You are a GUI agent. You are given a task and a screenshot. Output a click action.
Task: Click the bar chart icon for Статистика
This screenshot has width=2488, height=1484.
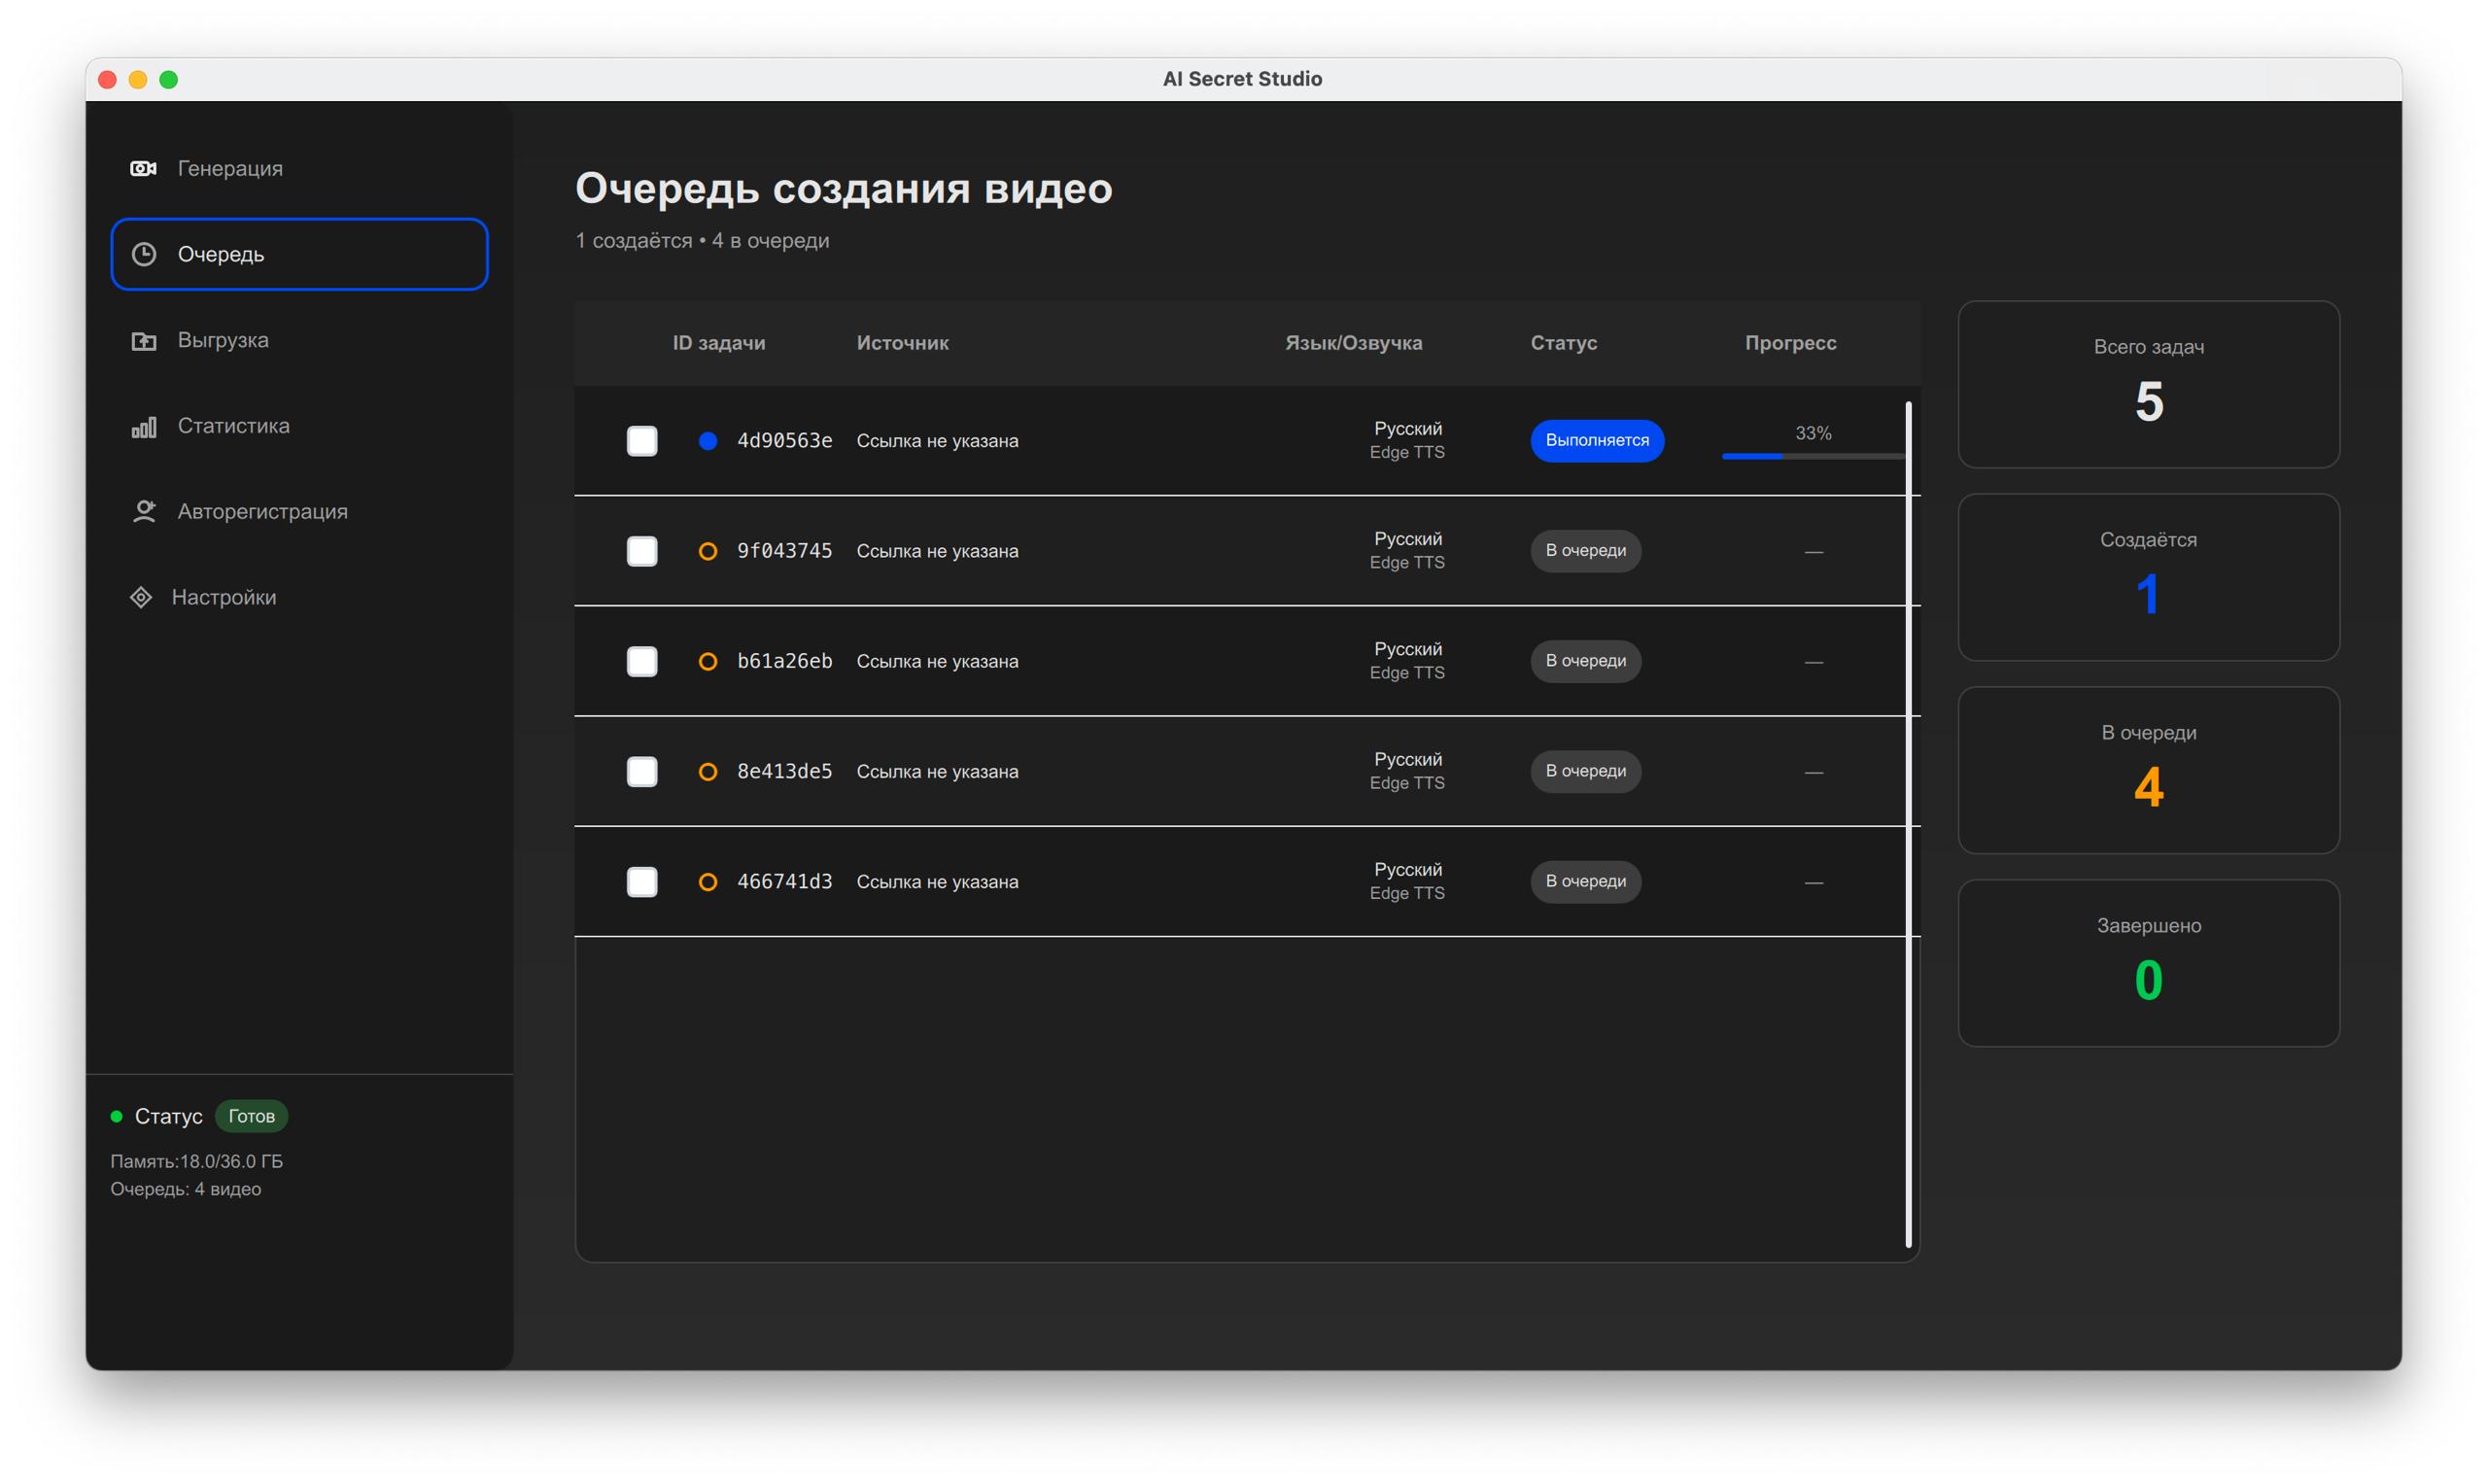pyautogui.click(x=144, y=427)
